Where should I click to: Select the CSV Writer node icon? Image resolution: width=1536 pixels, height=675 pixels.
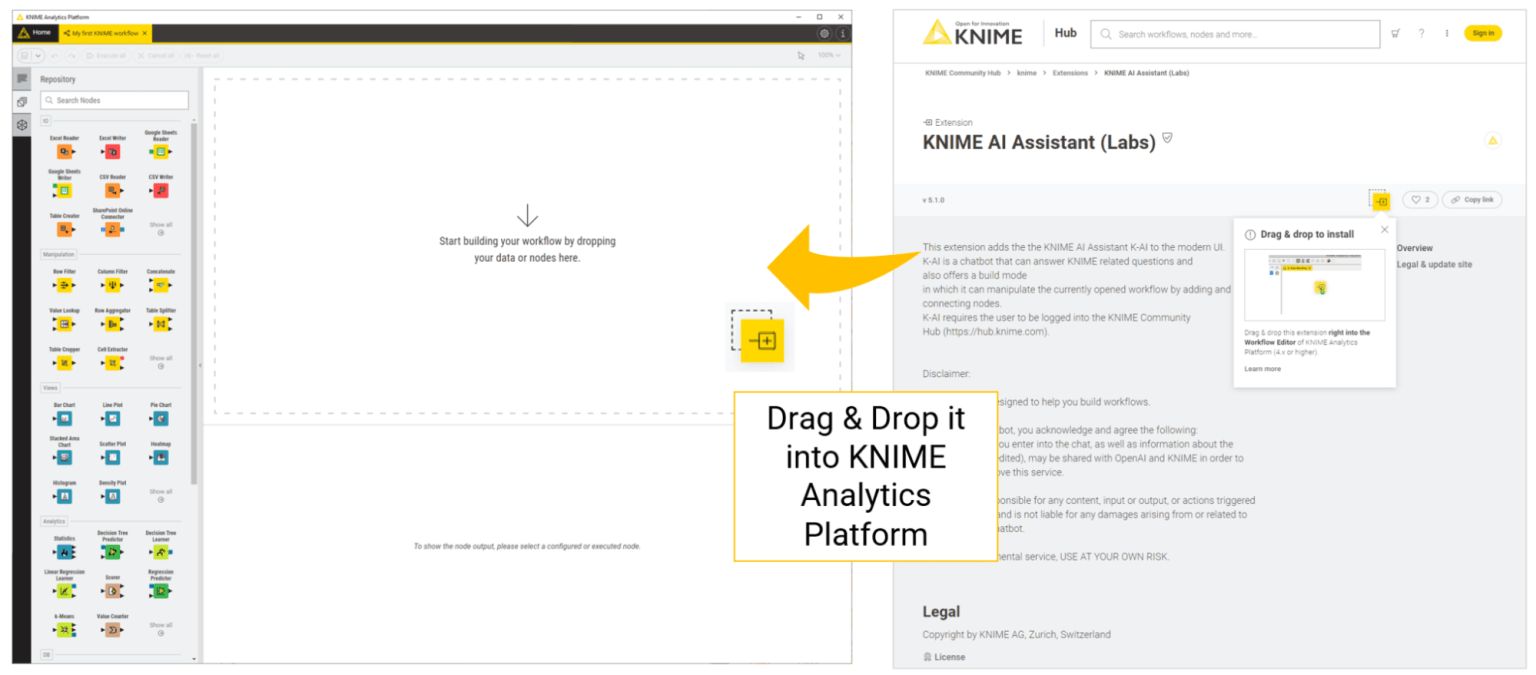(160, 191)
